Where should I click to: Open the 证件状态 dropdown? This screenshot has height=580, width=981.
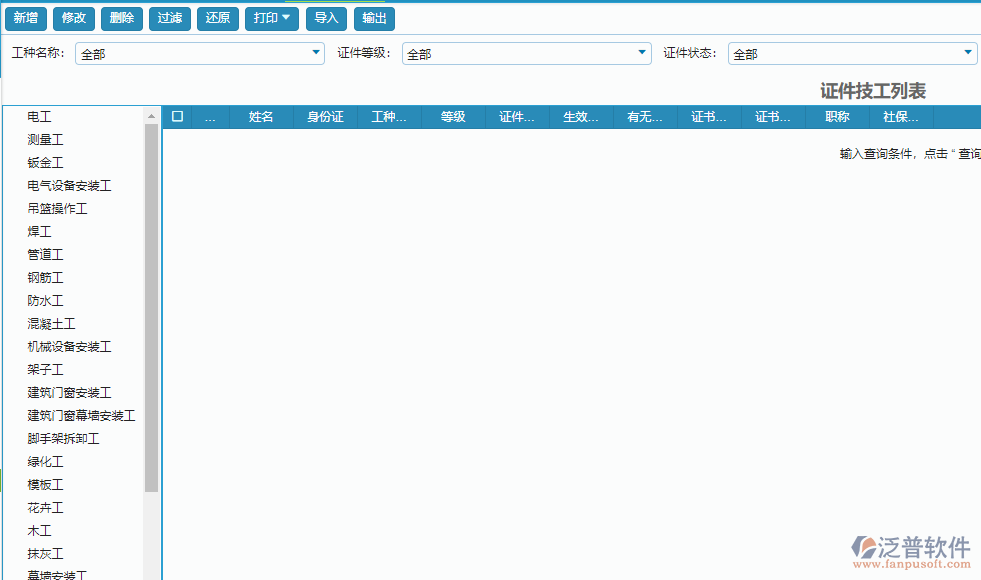click(x=967, y=53)
